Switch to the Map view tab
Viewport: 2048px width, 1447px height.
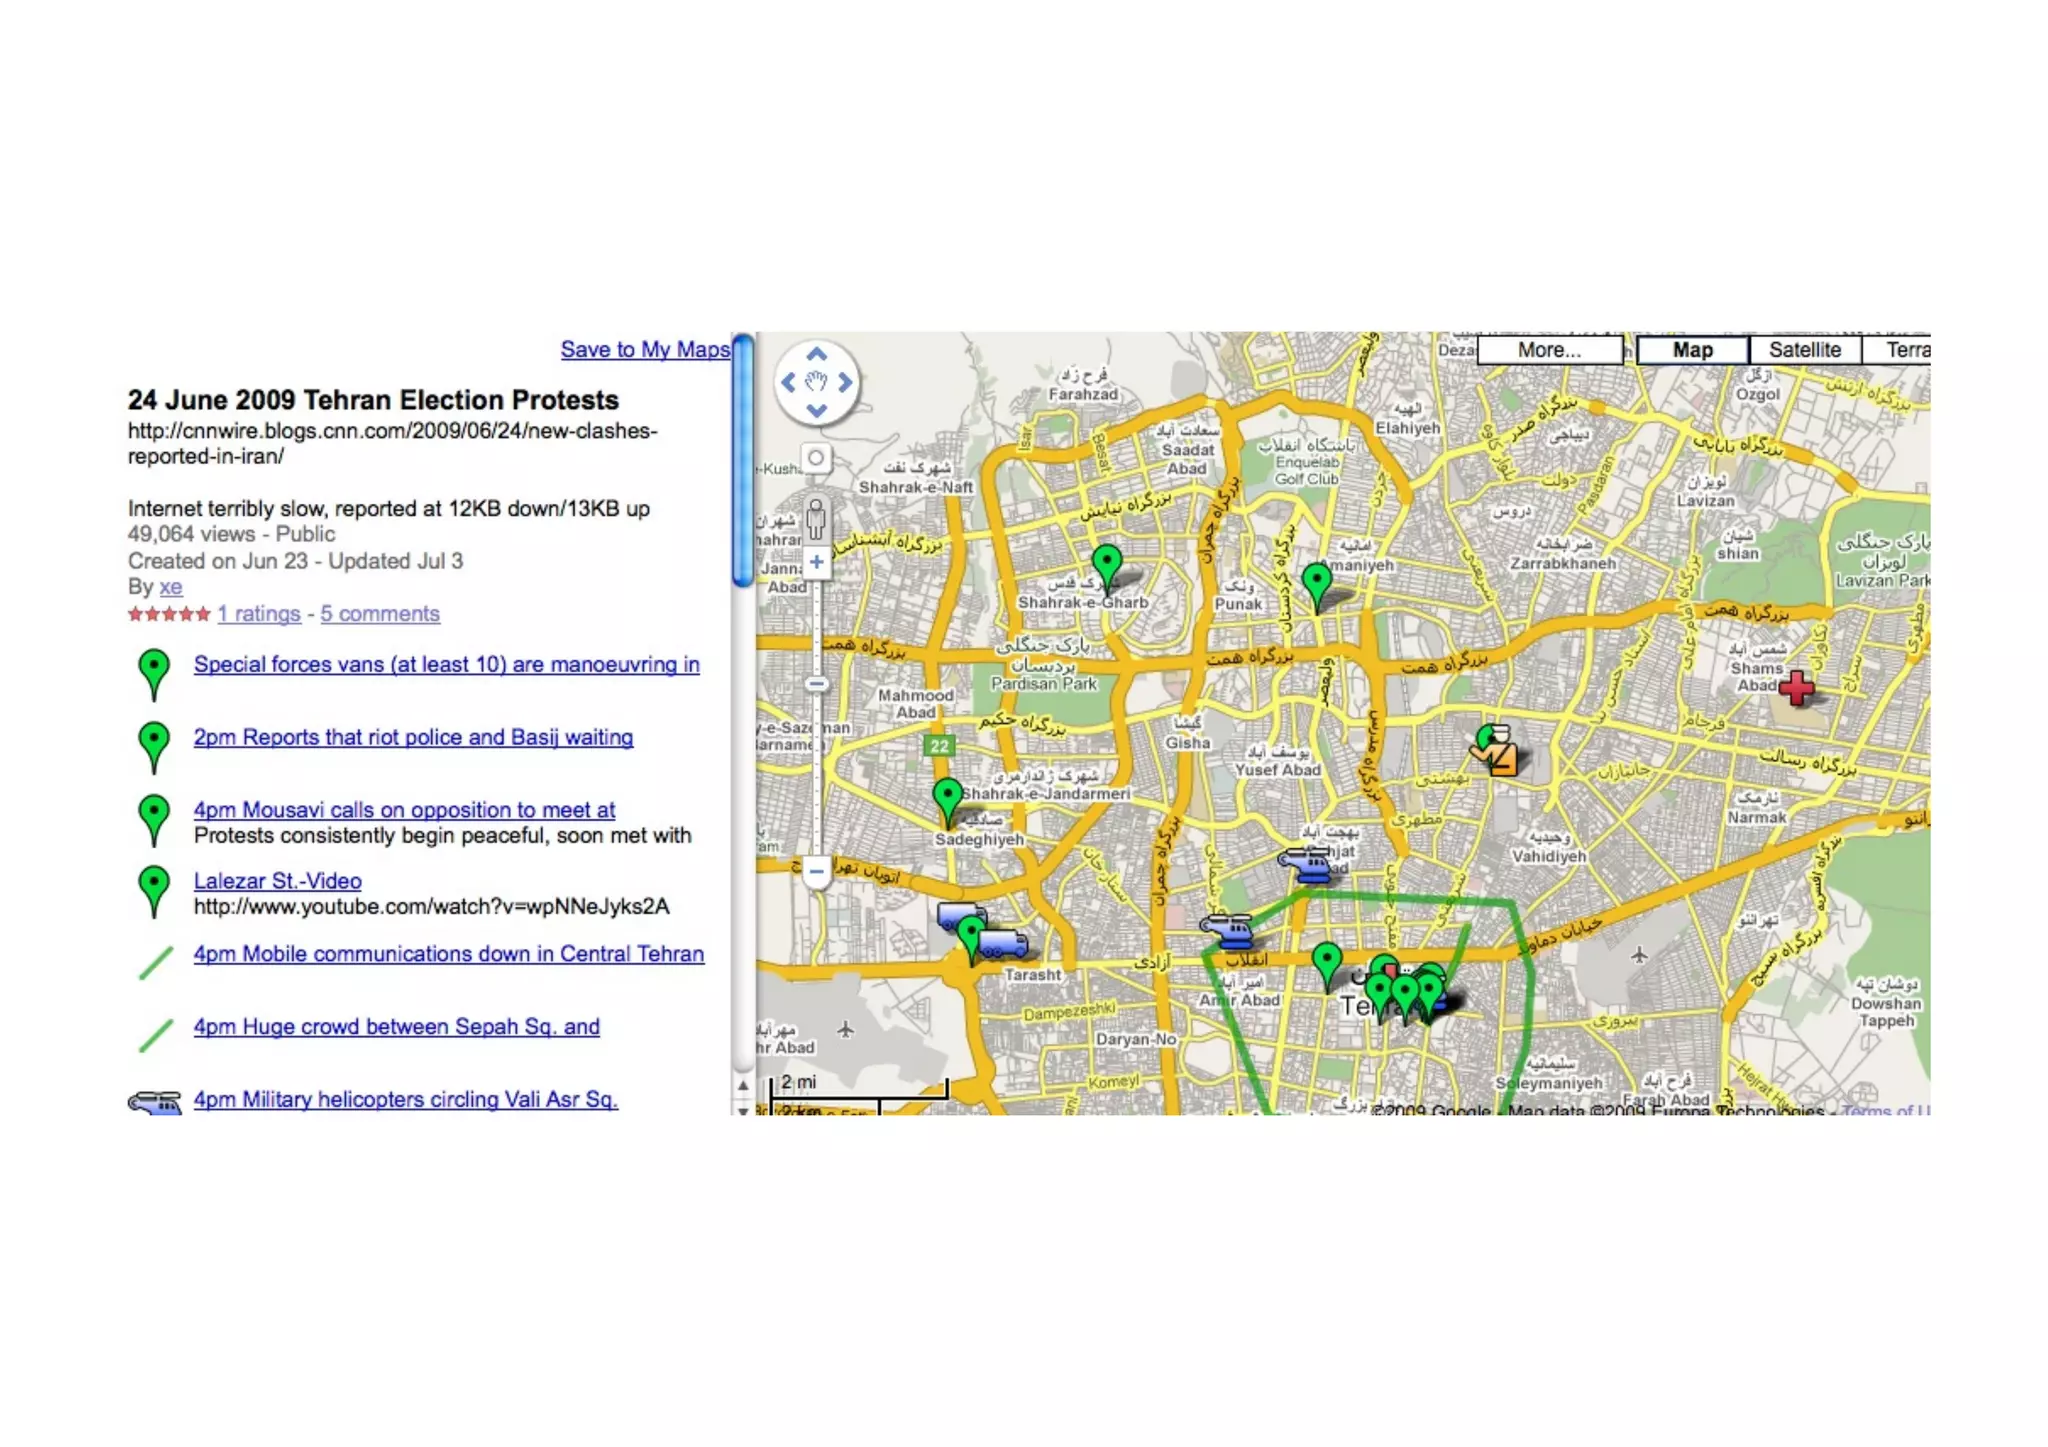[x=1692, y=350]
